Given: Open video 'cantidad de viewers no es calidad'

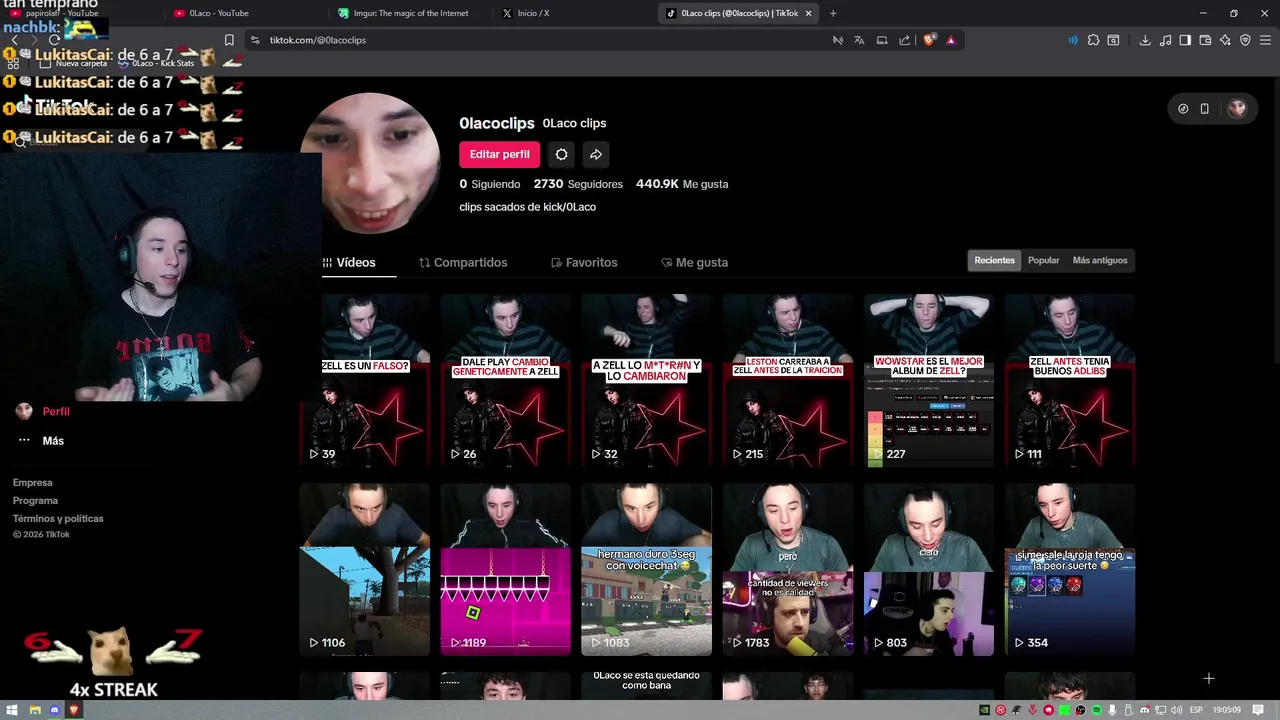Looking at the screenshot, I should click(x=788, y=569).
